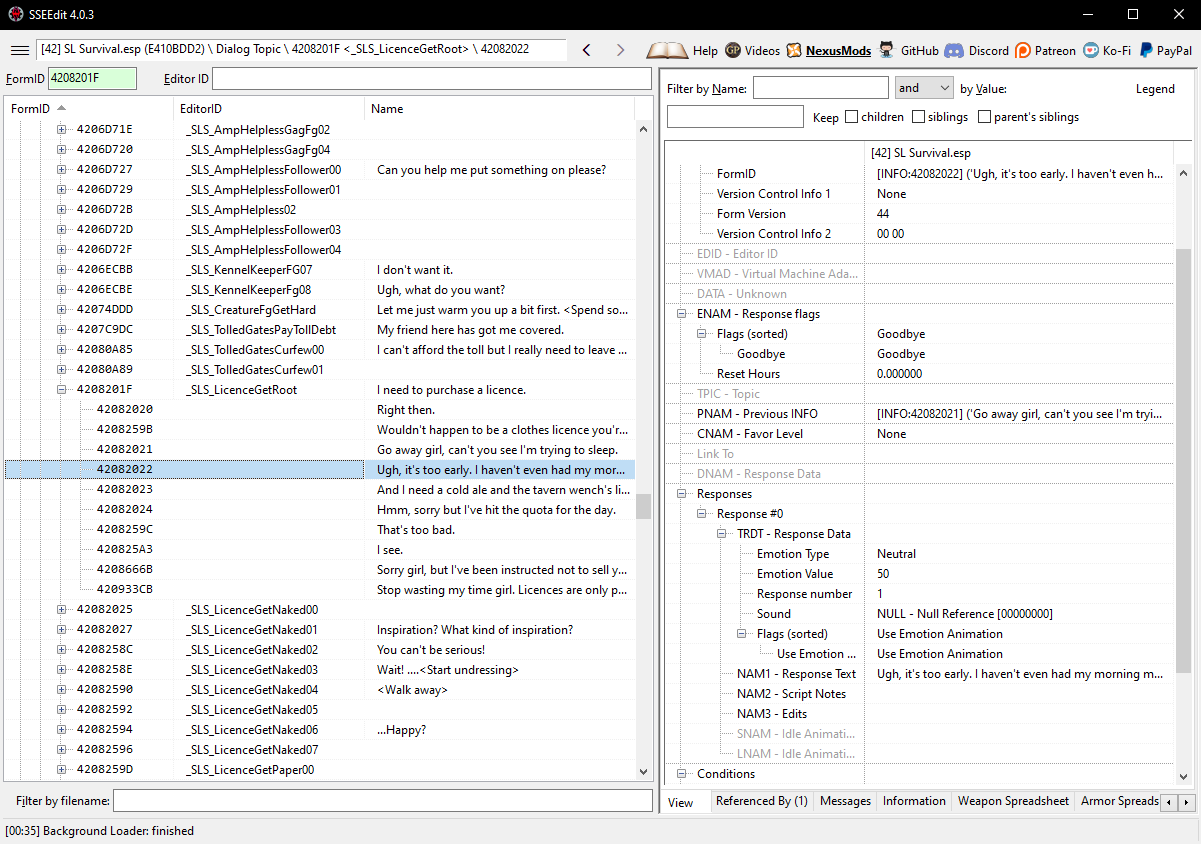This screenshot has height=844, width=1201.
Task: Go back with the left arrow
Action: point(587,50)
